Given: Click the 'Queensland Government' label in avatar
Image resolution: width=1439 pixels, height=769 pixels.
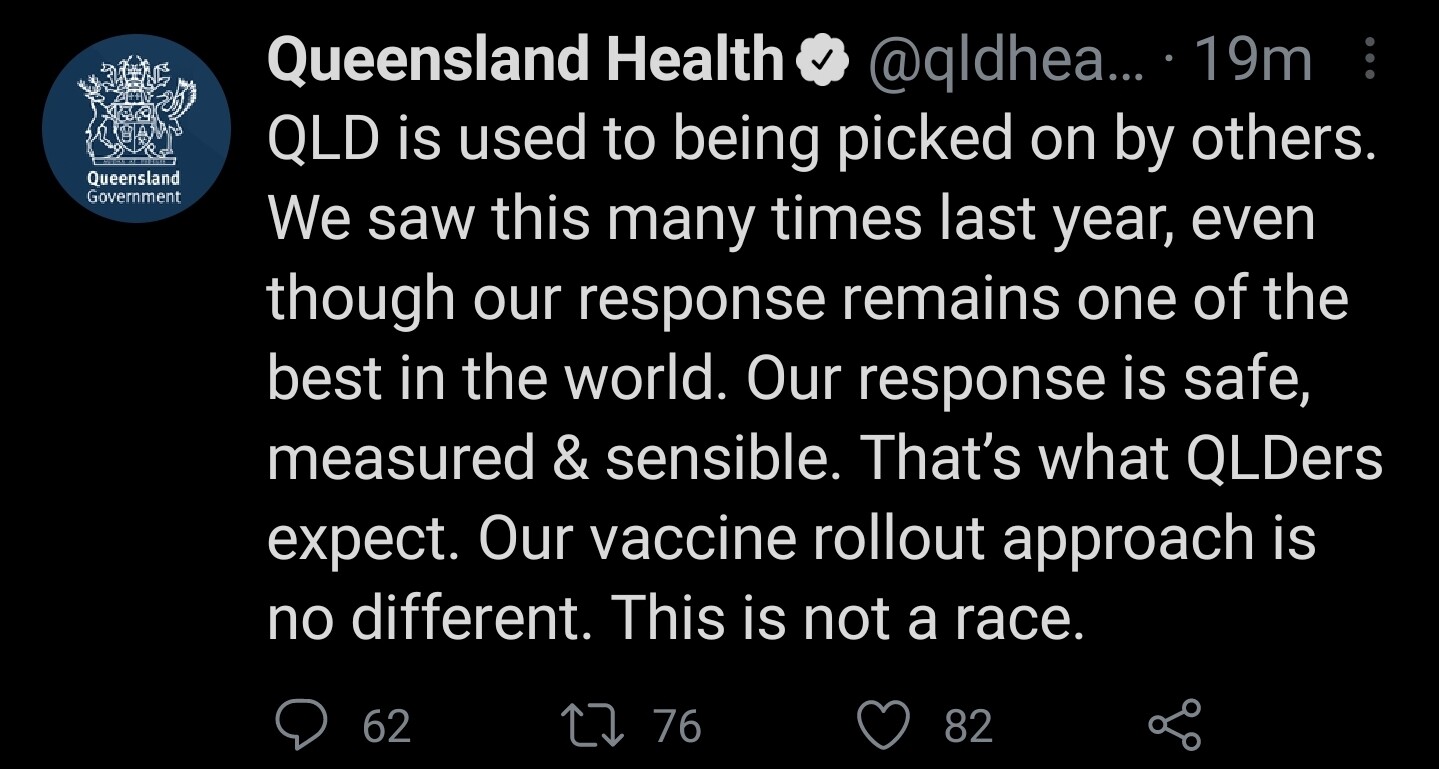Looking at the screenshot, I should pyautogui.click(x=134, y=187).
